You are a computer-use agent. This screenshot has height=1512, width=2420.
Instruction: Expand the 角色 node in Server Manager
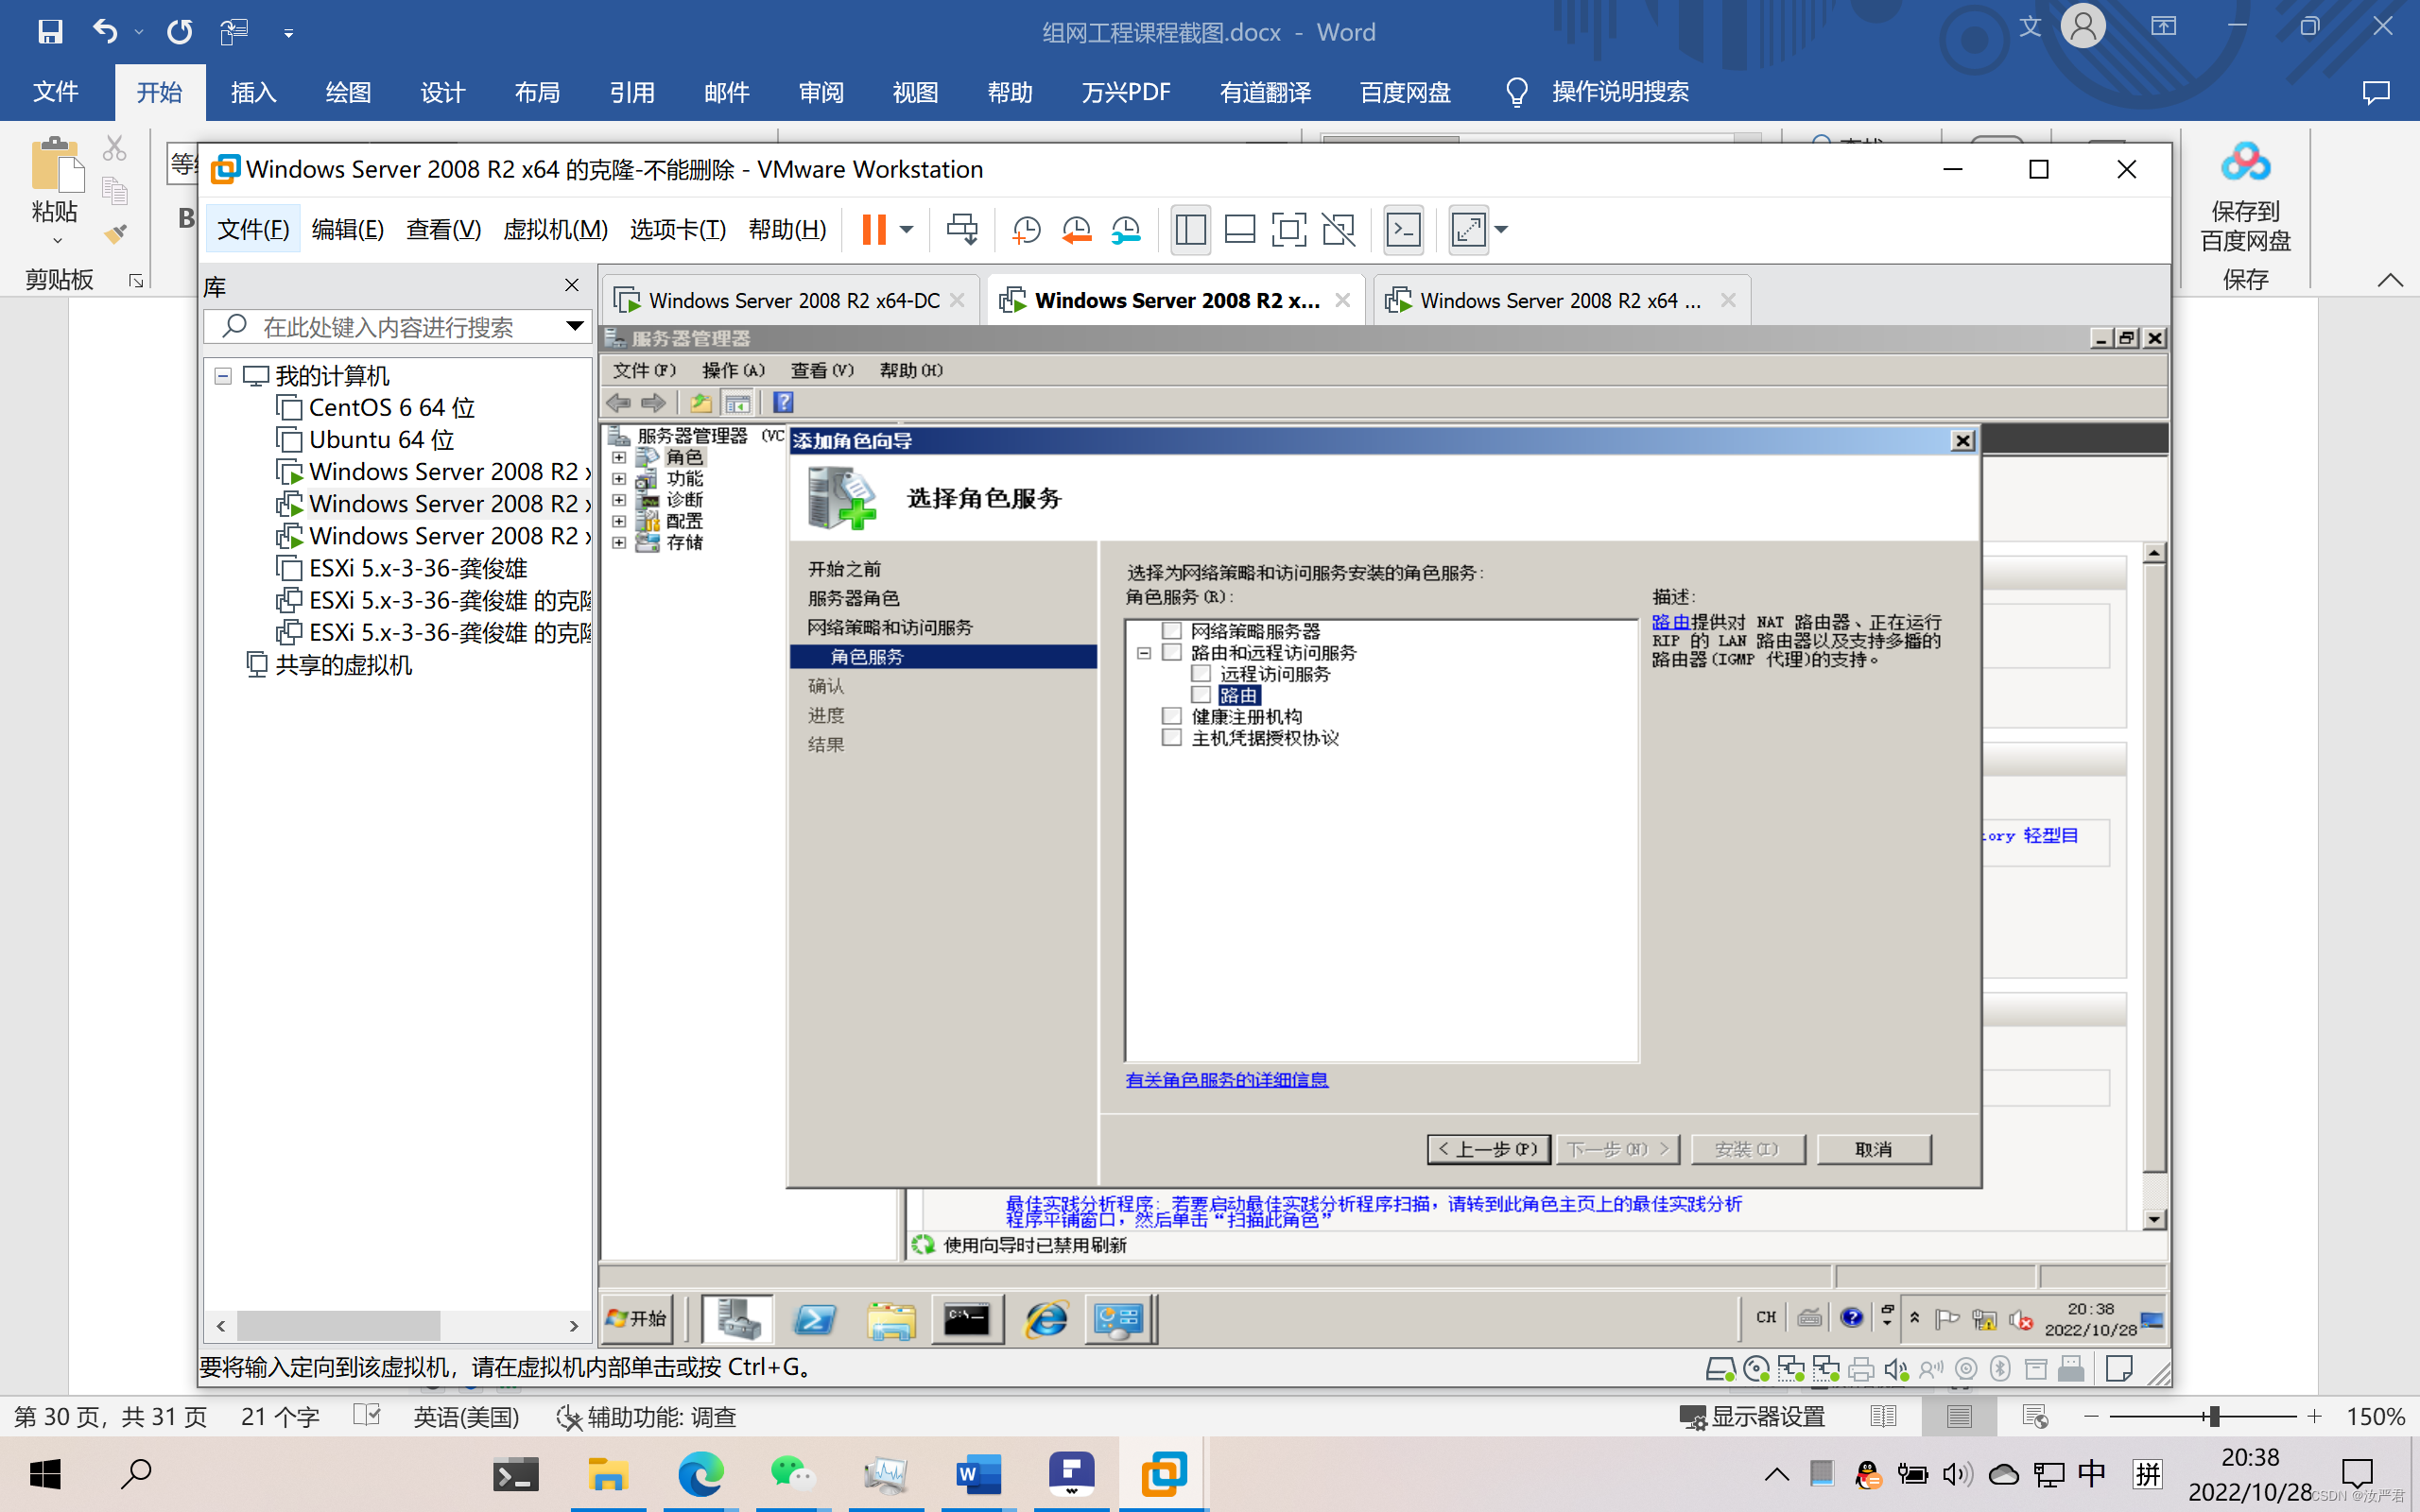(619, 458)
